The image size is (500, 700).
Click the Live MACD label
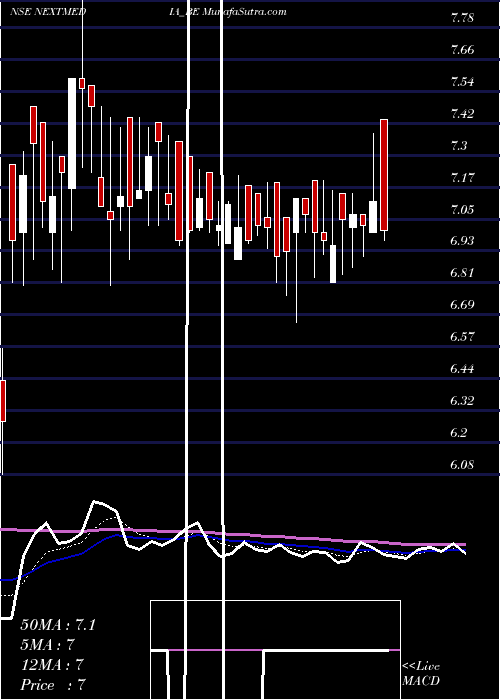coord(421,674)
